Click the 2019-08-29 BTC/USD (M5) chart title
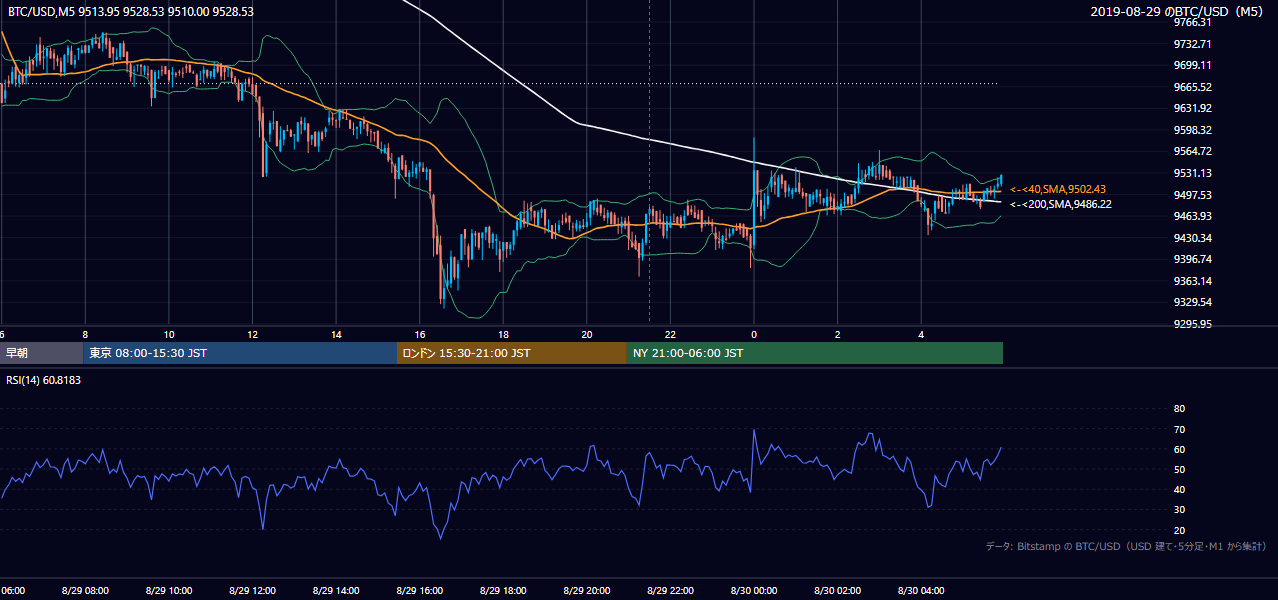This screenshot has width=1278, height=600. [1178, 12]
